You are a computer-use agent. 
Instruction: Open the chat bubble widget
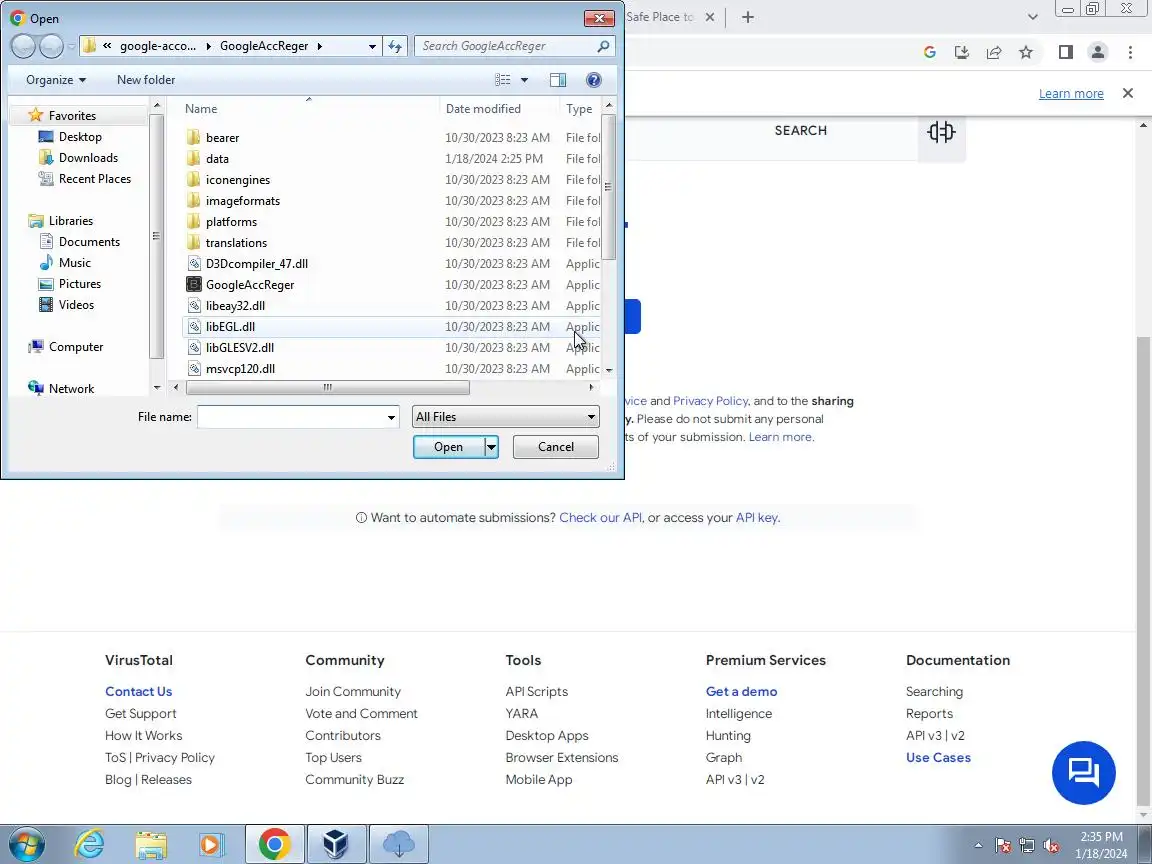1084,773
